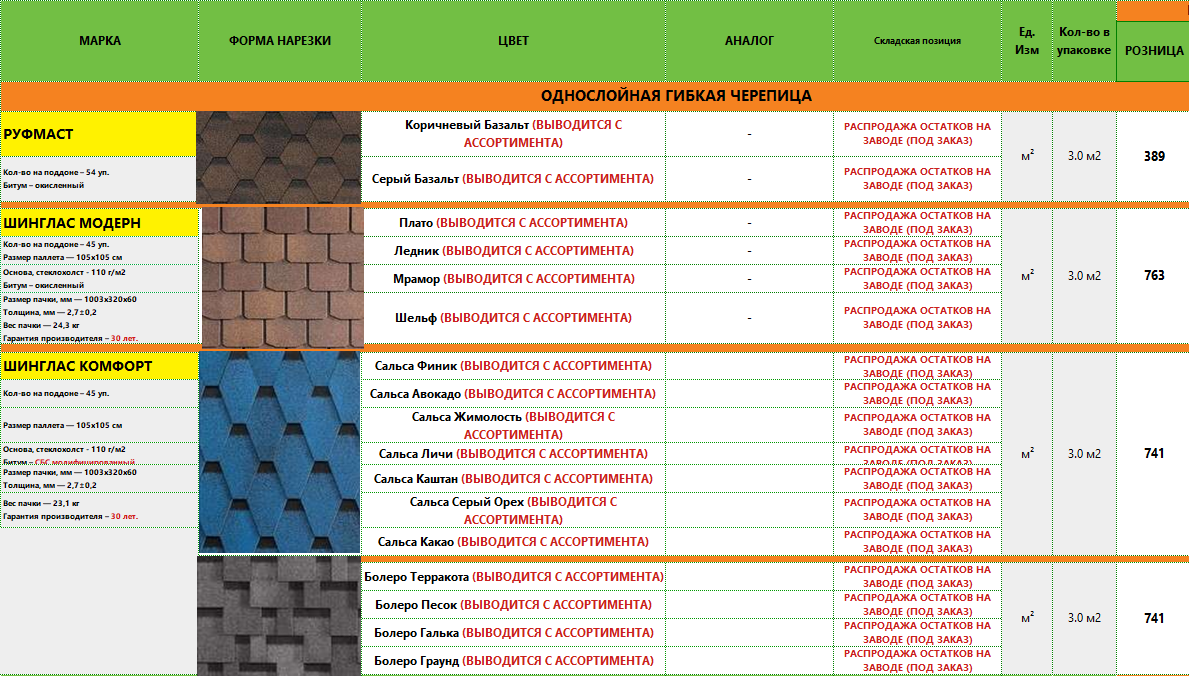This screenshot has width=1189, height=676.
Task: Click the stock status for Болеро Терракота
Action: click(918, 577)
